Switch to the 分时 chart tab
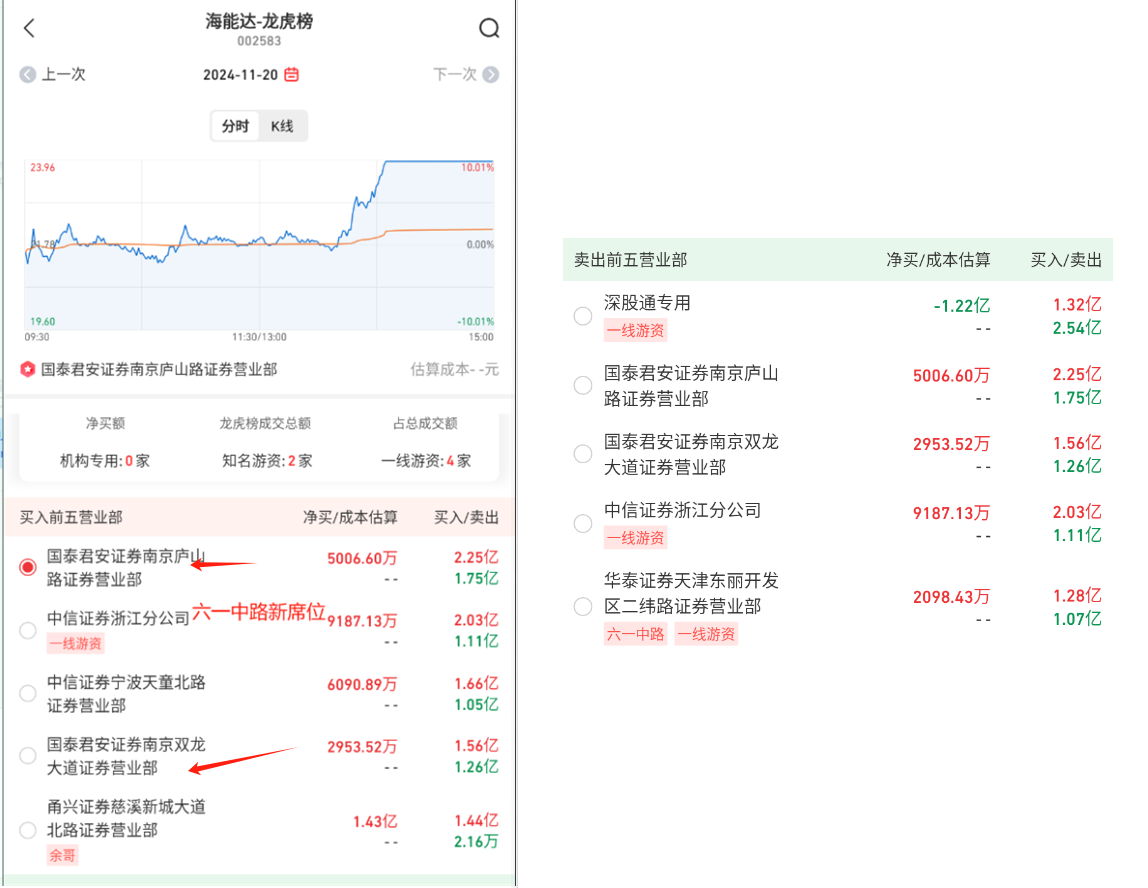This screenshot has width=1148, height=888. [x=235, y=126]
